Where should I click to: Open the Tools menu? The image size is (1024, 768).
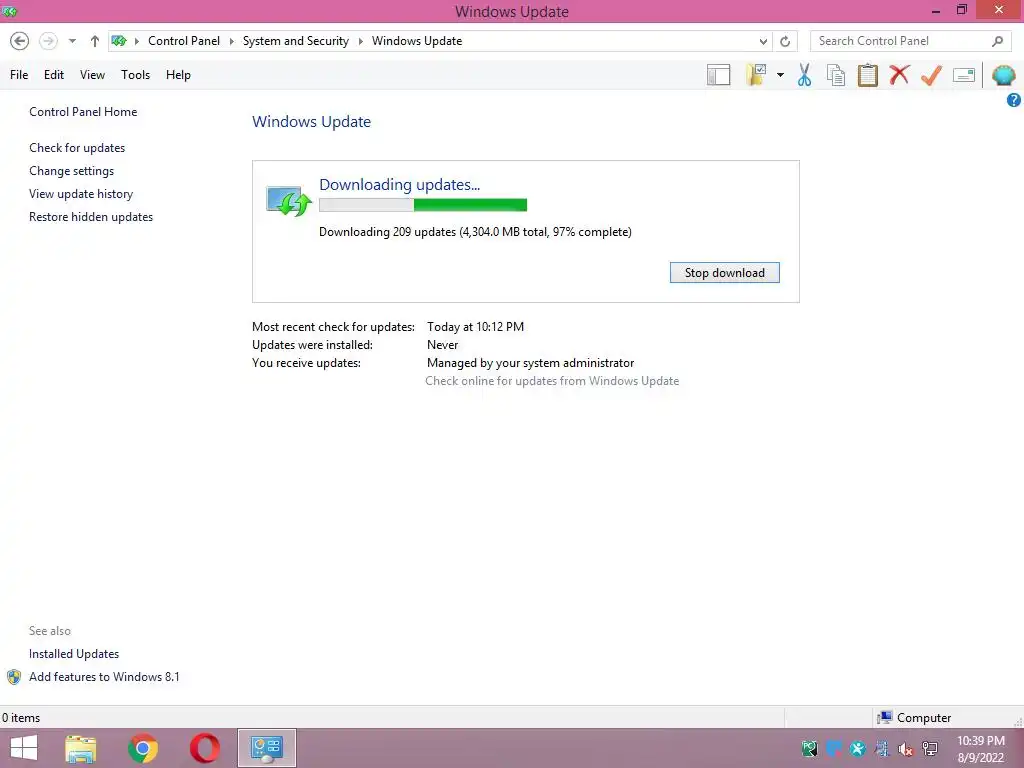(x=135, y=75)
